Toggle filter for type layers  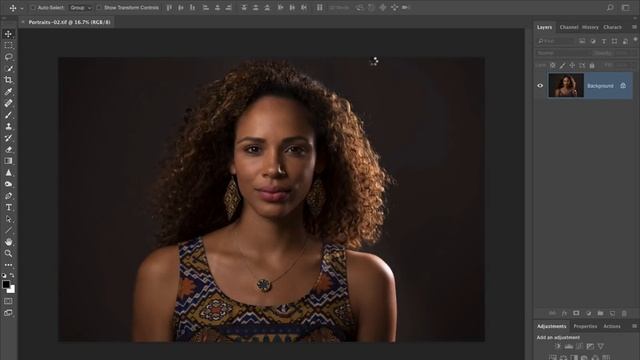click(604, 41)
